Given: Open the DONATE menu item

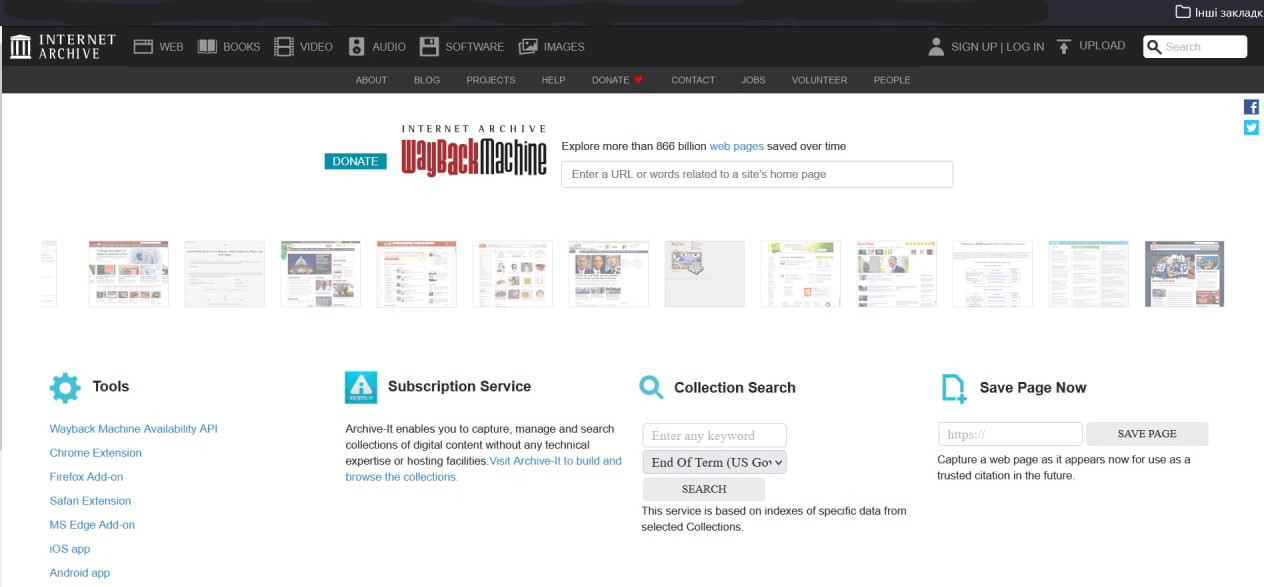Looking at the screenshot, I should (610, 80).
